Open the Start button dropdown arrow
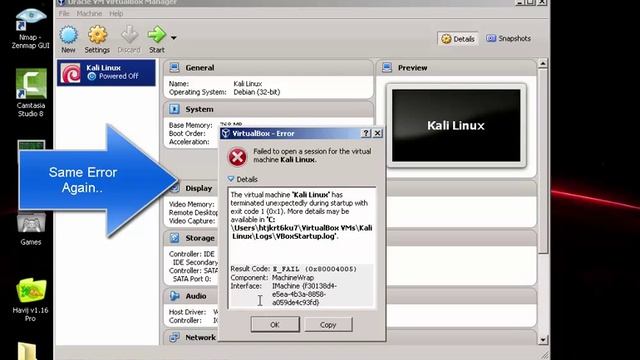This screenshot has height=360, width=640. (173, 38)
